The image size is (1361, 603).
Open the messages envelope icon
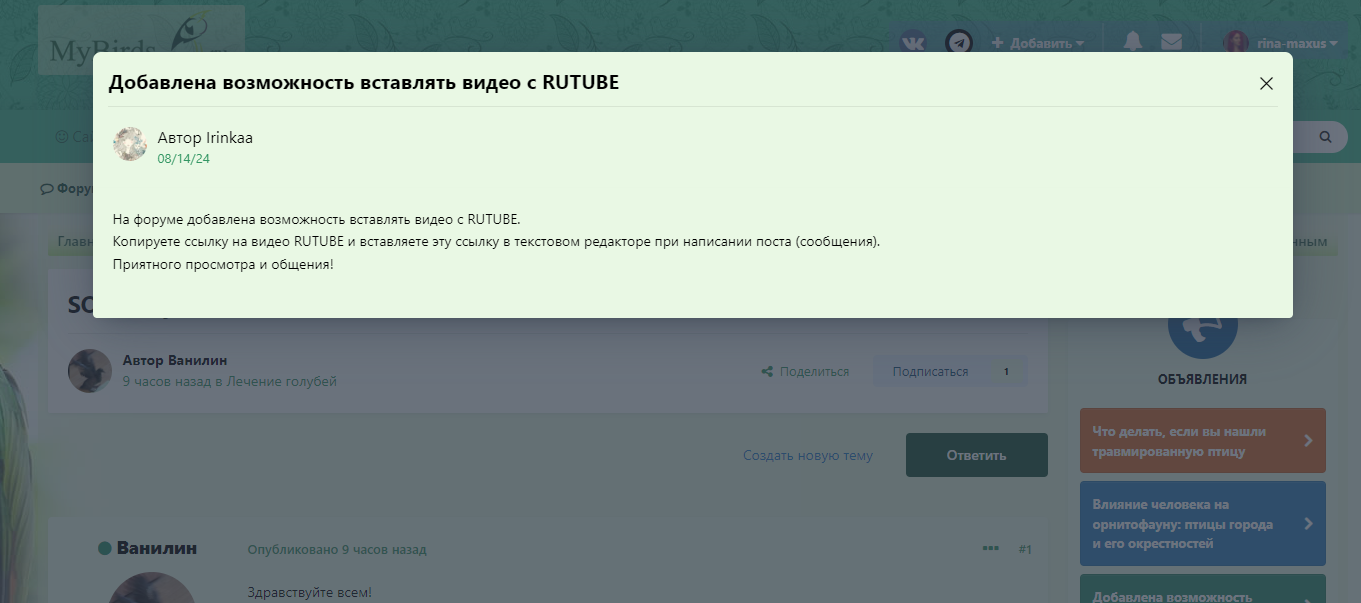(1171, 42)
